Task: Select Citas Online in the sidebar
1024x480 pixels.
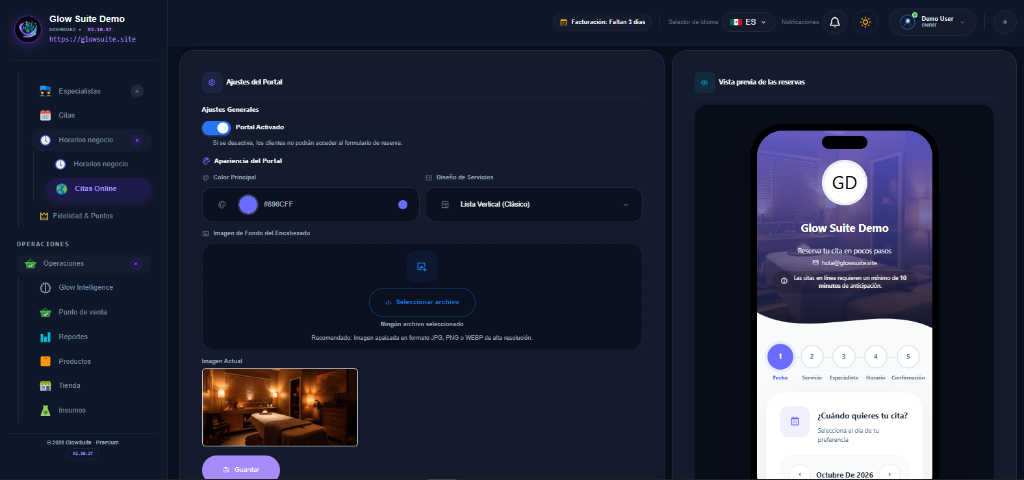Action: click(98, 189)
